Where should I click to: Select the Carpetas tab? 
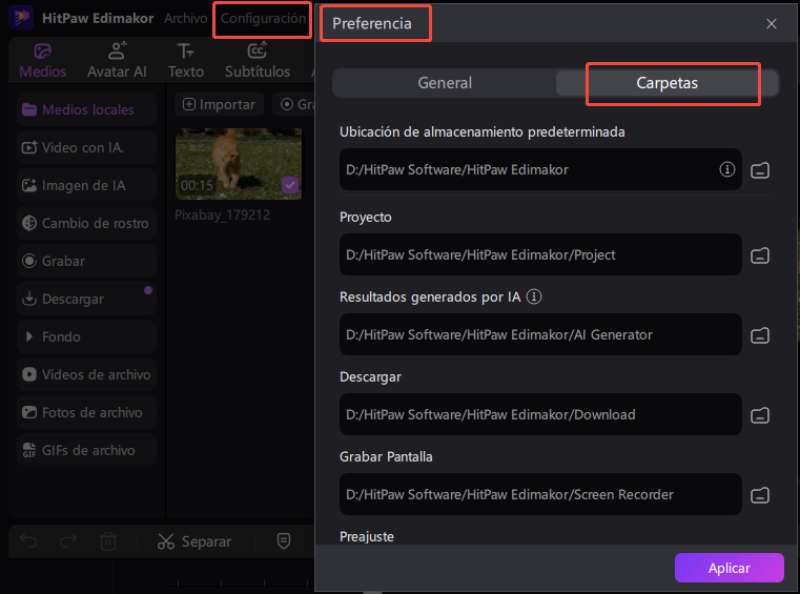pyautogui.click(x=667, y=84)
